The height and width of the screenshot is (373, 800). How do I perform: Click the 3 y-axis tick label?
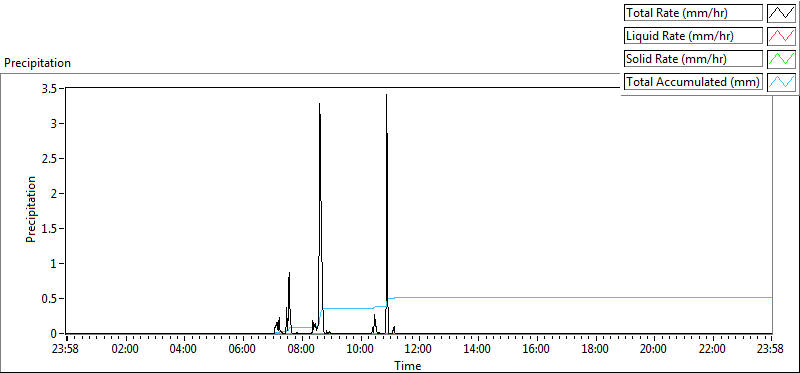(55, 123)
